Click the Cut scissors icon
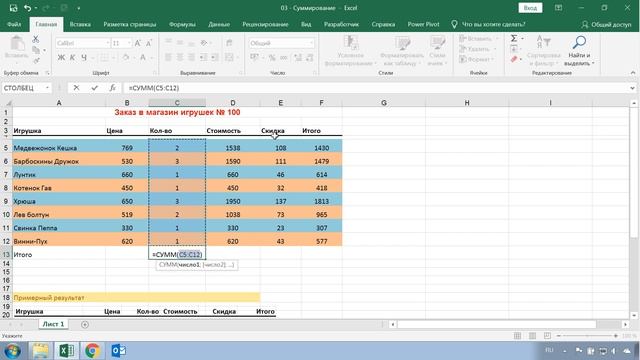640x360 pixels. [36, 39]
